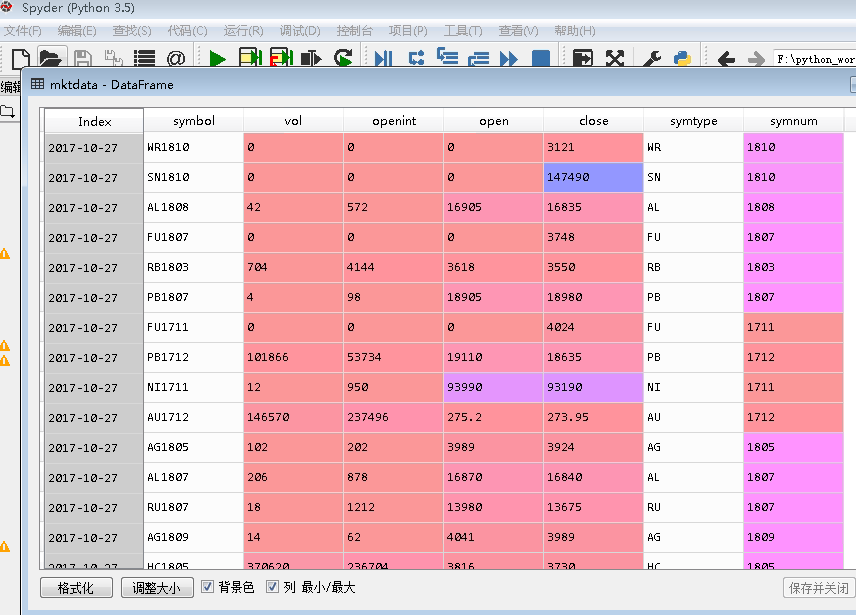856x615 pixels.
Task: Save the current file
Action: [82, 58]
